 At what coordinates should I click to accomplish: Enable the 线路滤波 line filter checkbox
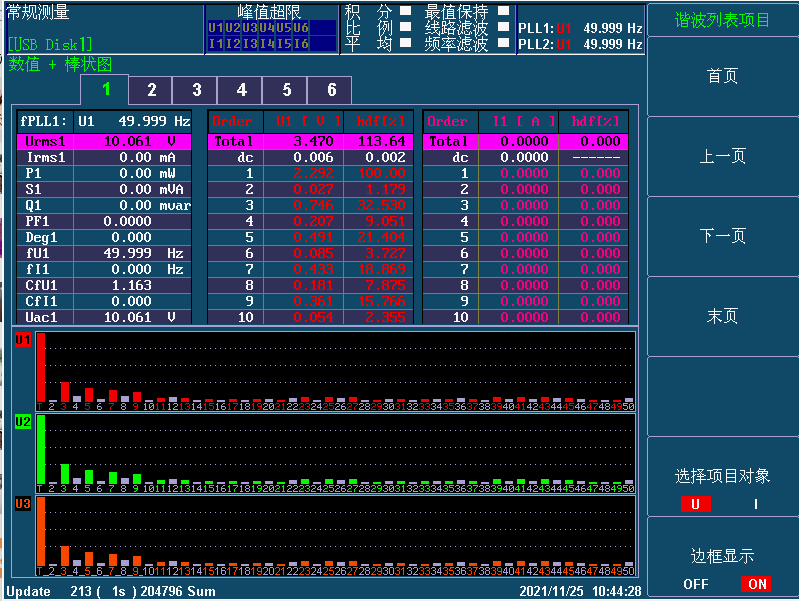(503, 28)
